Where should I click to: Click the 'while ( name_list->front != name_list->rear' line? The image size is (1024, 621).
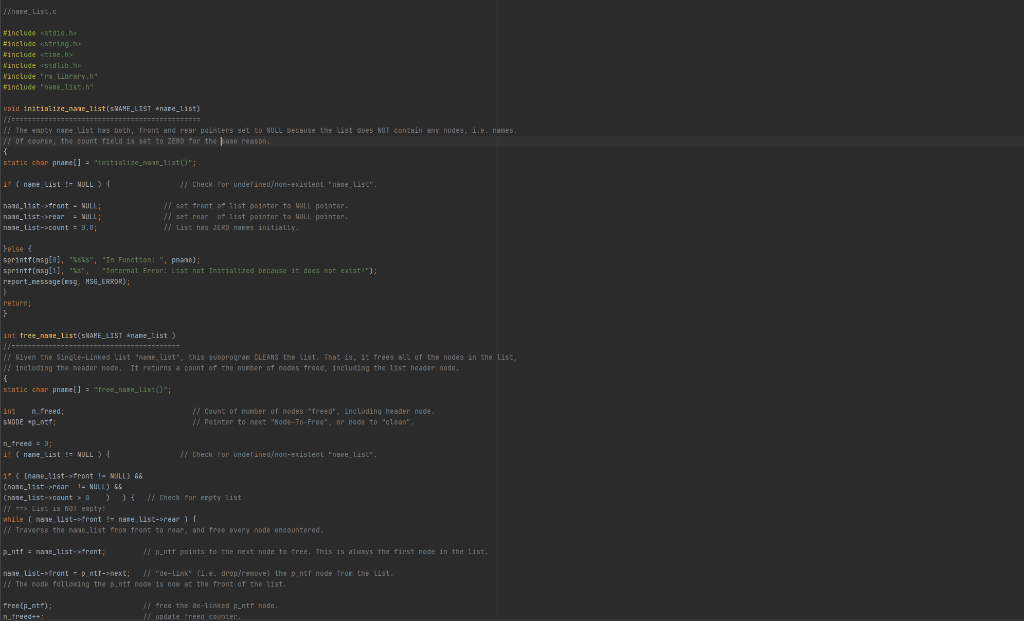pyautogui.click(x=99, y=520)
